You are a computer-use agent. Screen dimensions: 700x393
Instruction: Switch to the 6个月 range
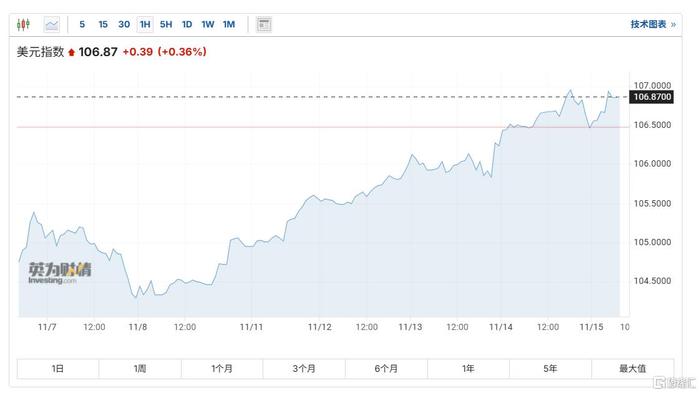pyautogui.click(x=386, y=368)
